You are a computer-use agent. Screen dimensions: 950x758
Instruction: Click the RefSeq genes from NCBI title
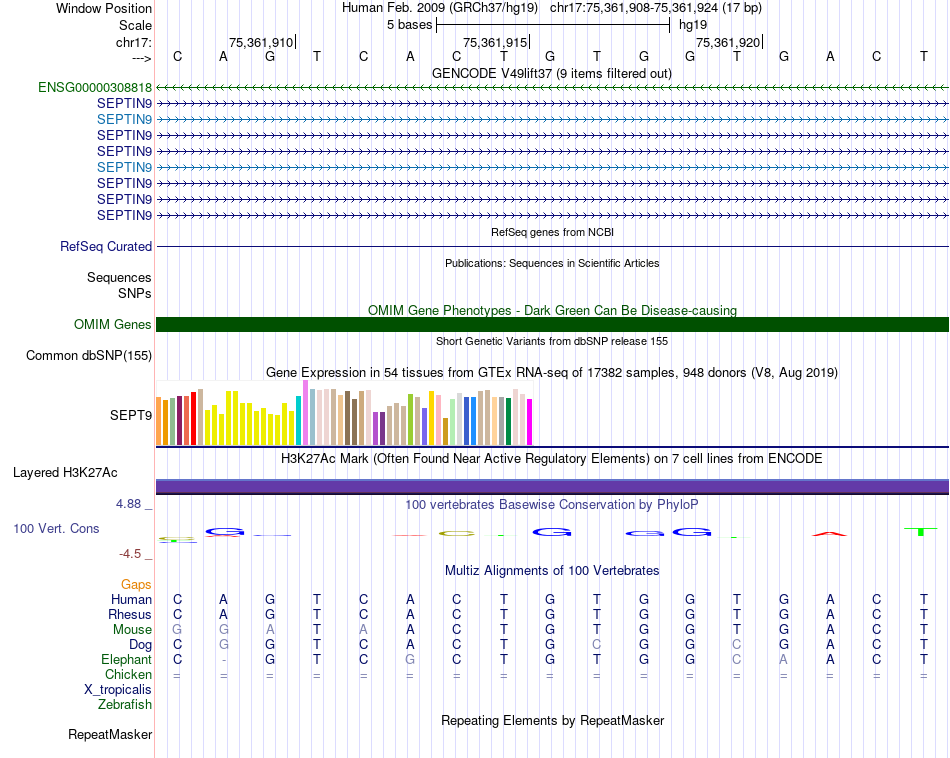click(x=553, y=232)
